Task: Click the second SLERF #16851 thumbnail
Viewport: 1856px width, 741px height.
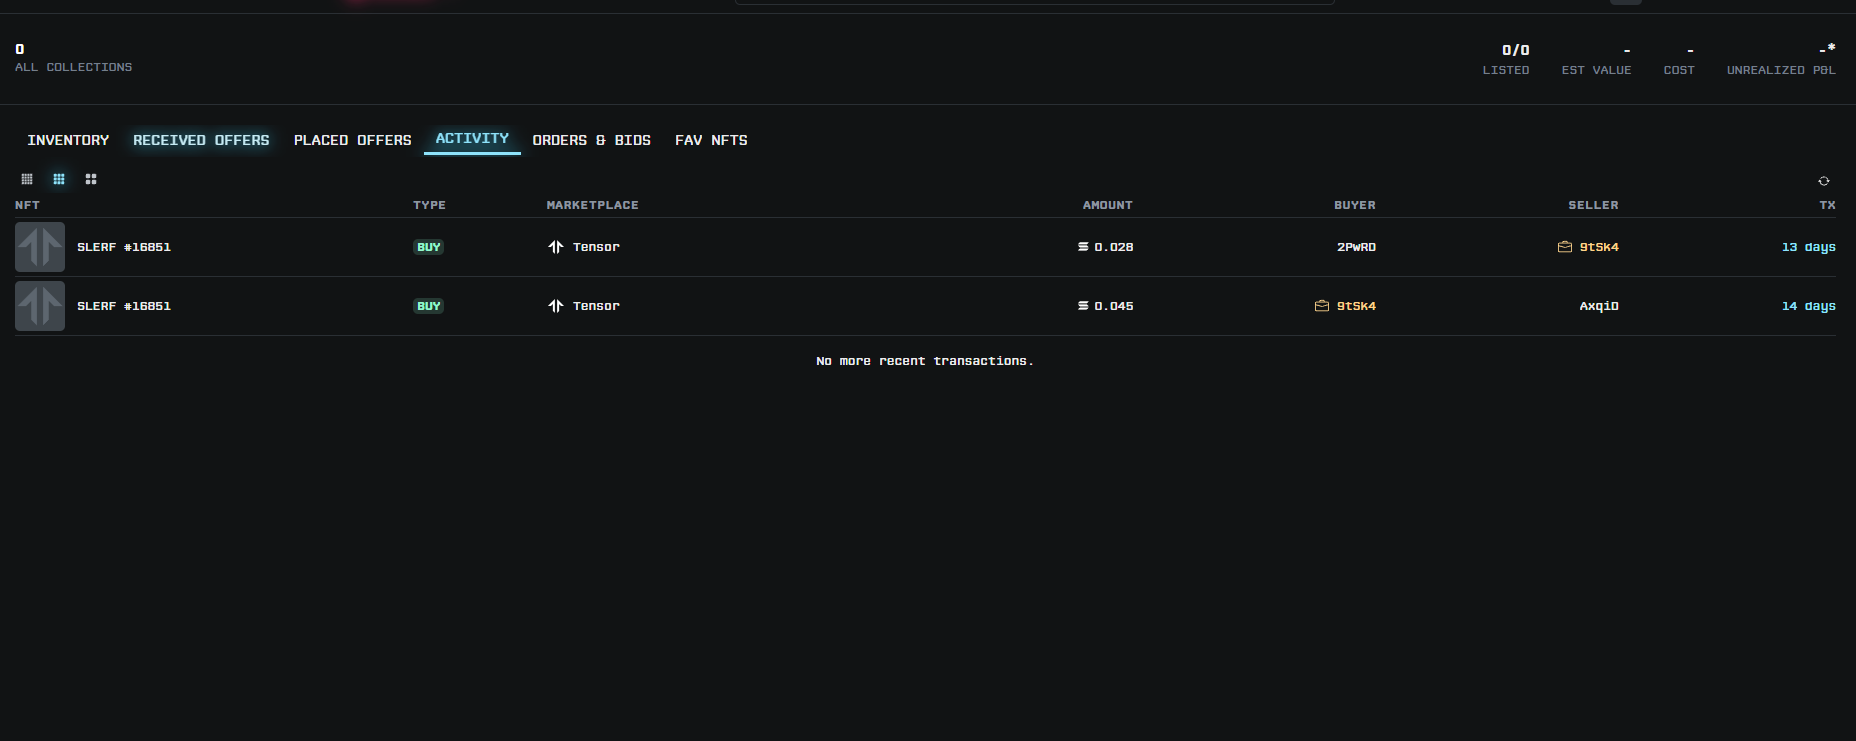Action: [x=40, y=306]
